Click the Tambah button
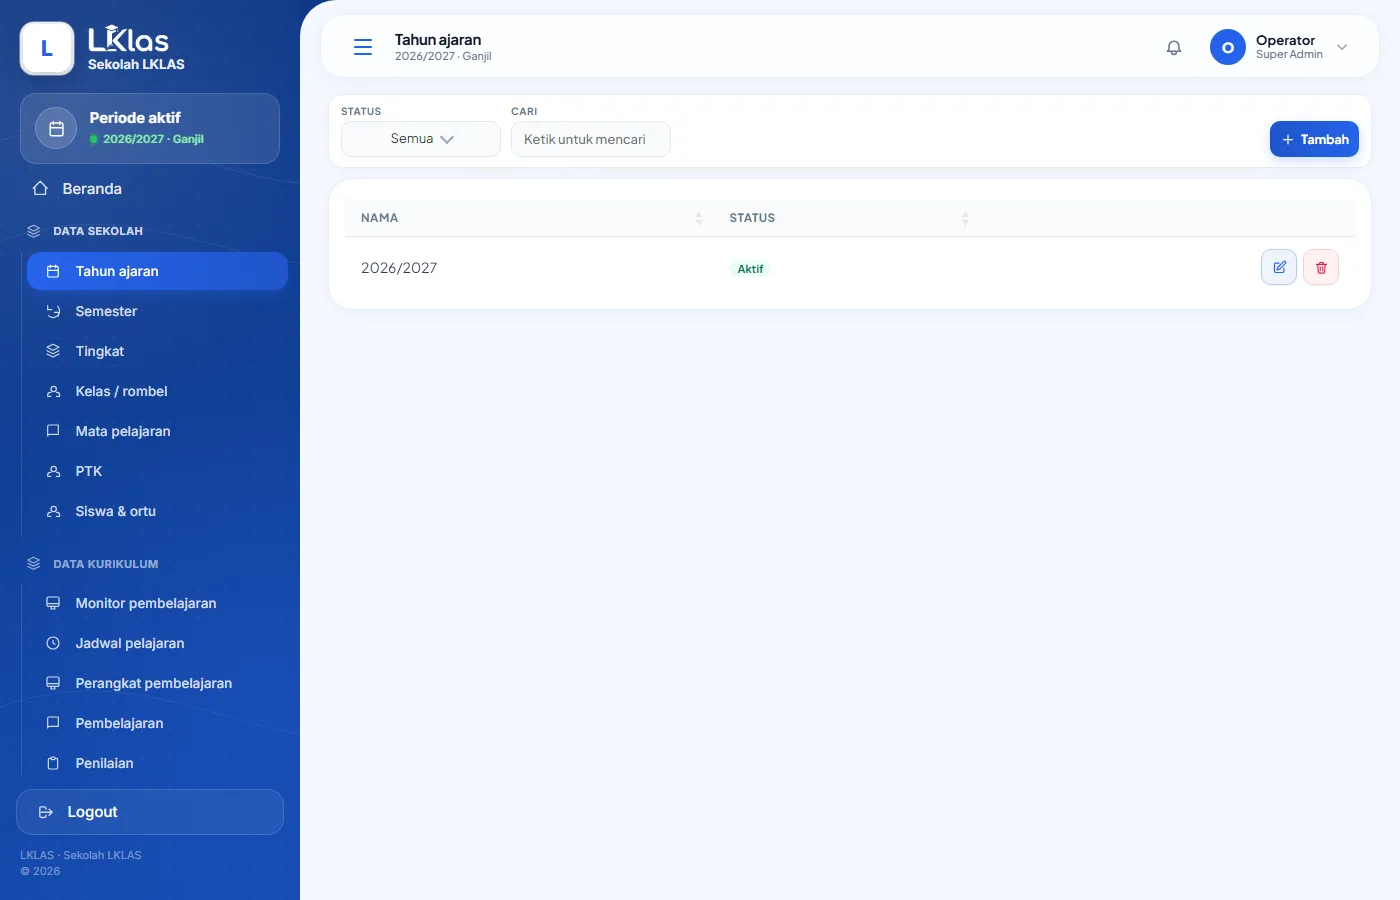 [1314, 139]
